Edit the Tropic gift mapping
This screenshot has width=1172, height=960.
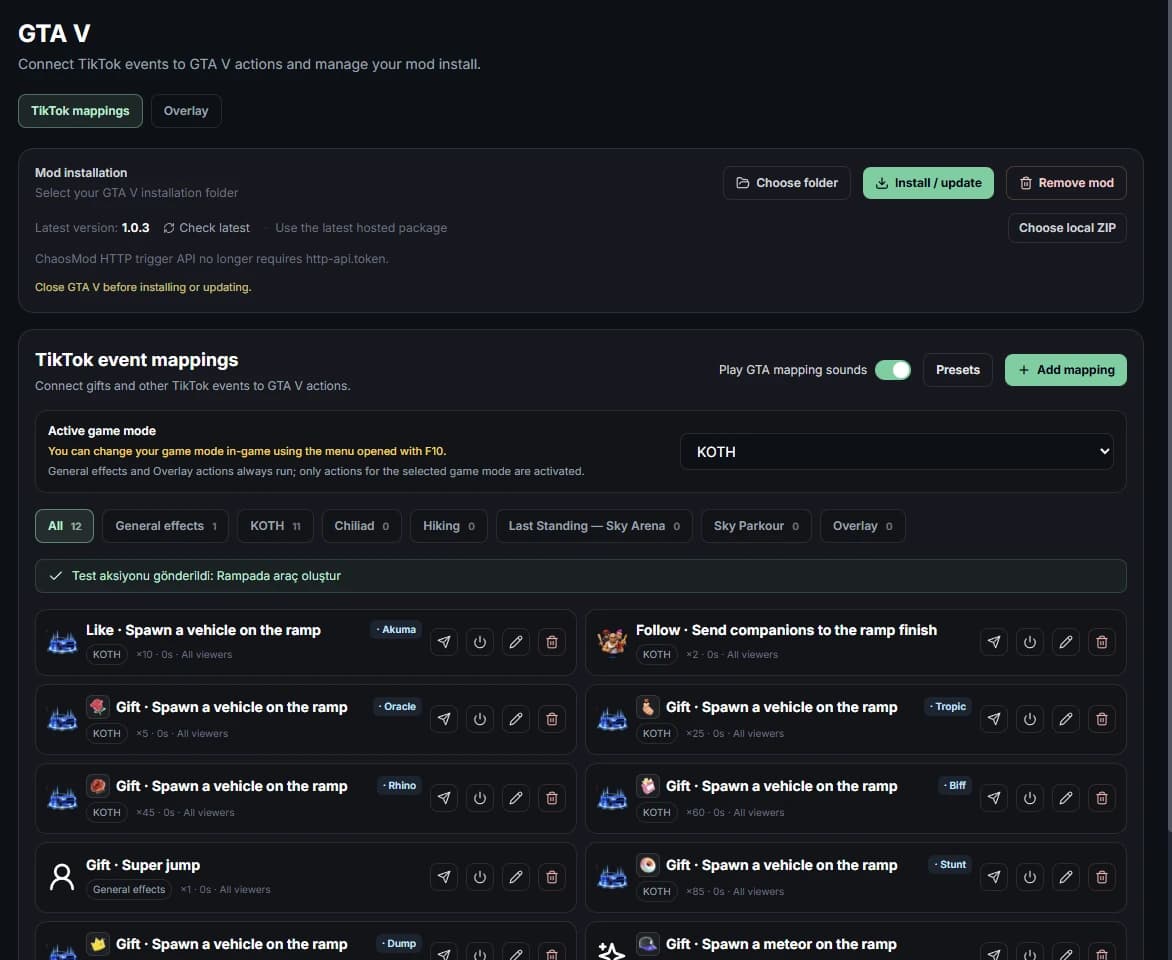click(x=1066, y=719)
